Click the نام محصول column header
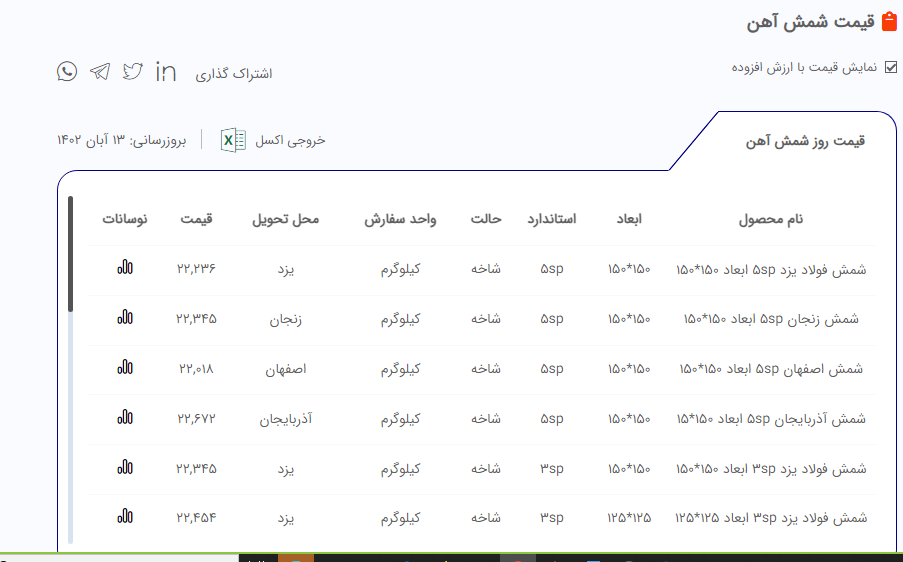This screenshot has height=562, width=903. (770, 219)
